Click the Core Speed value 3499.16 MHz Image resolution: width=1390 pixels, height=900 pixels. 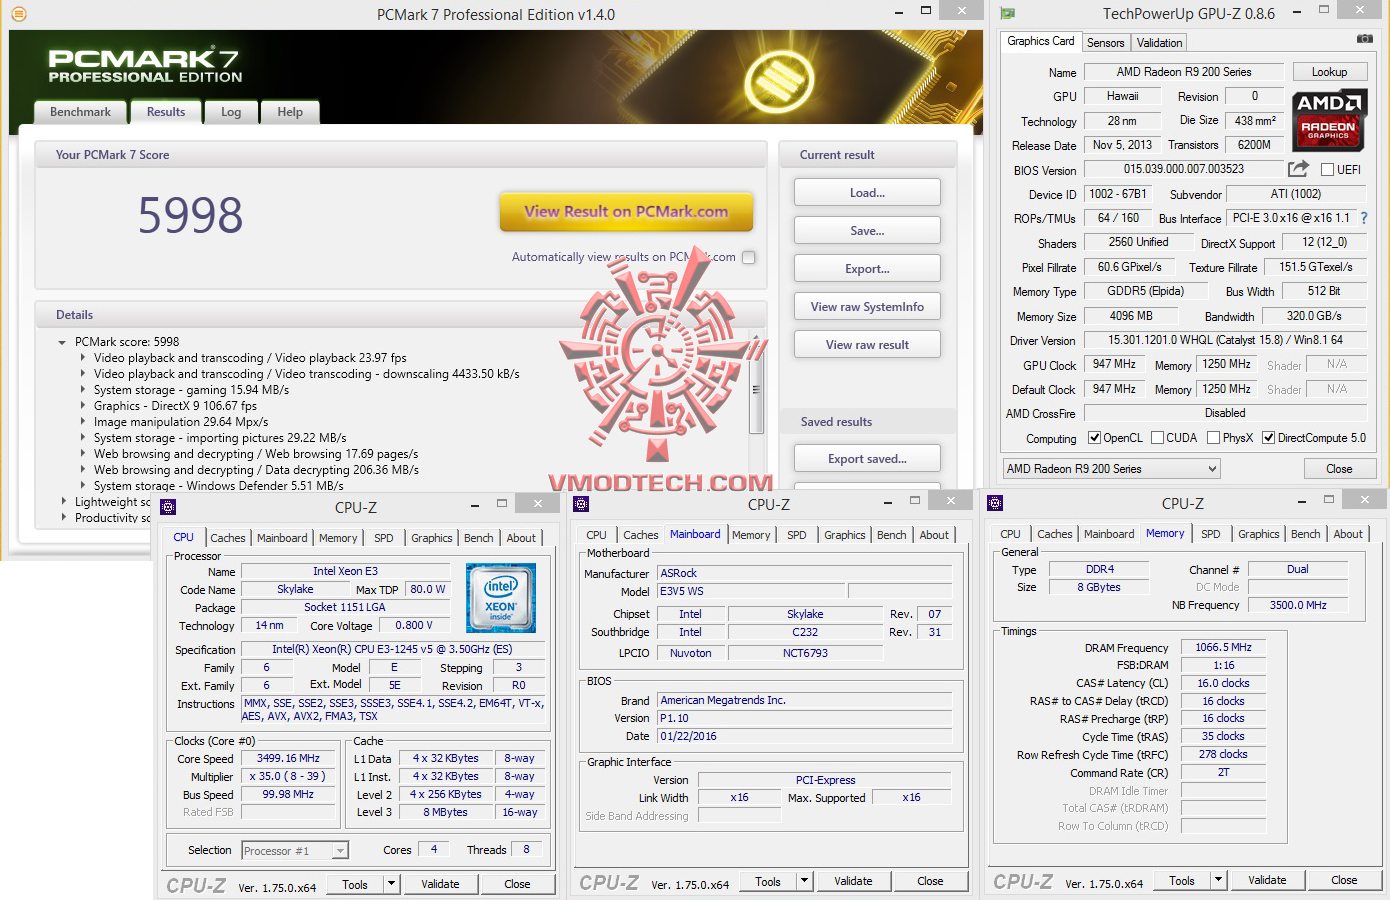coord(288,758)
